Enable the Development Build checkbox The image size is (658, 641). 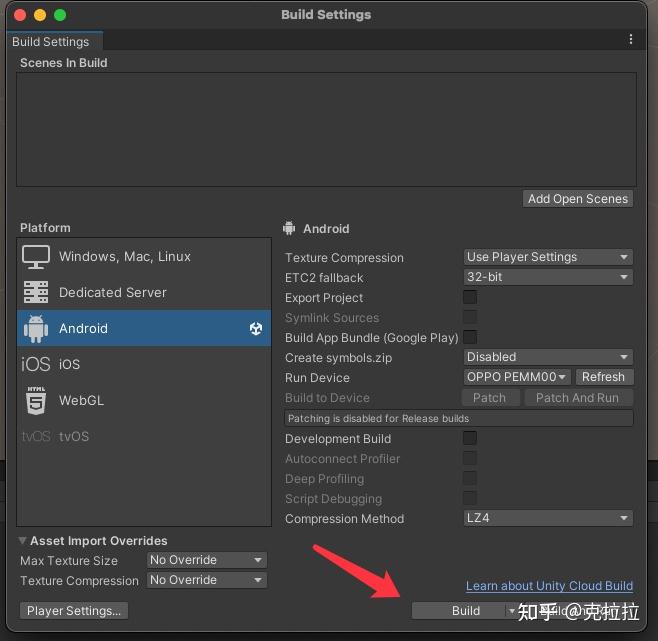coord(470,438)
